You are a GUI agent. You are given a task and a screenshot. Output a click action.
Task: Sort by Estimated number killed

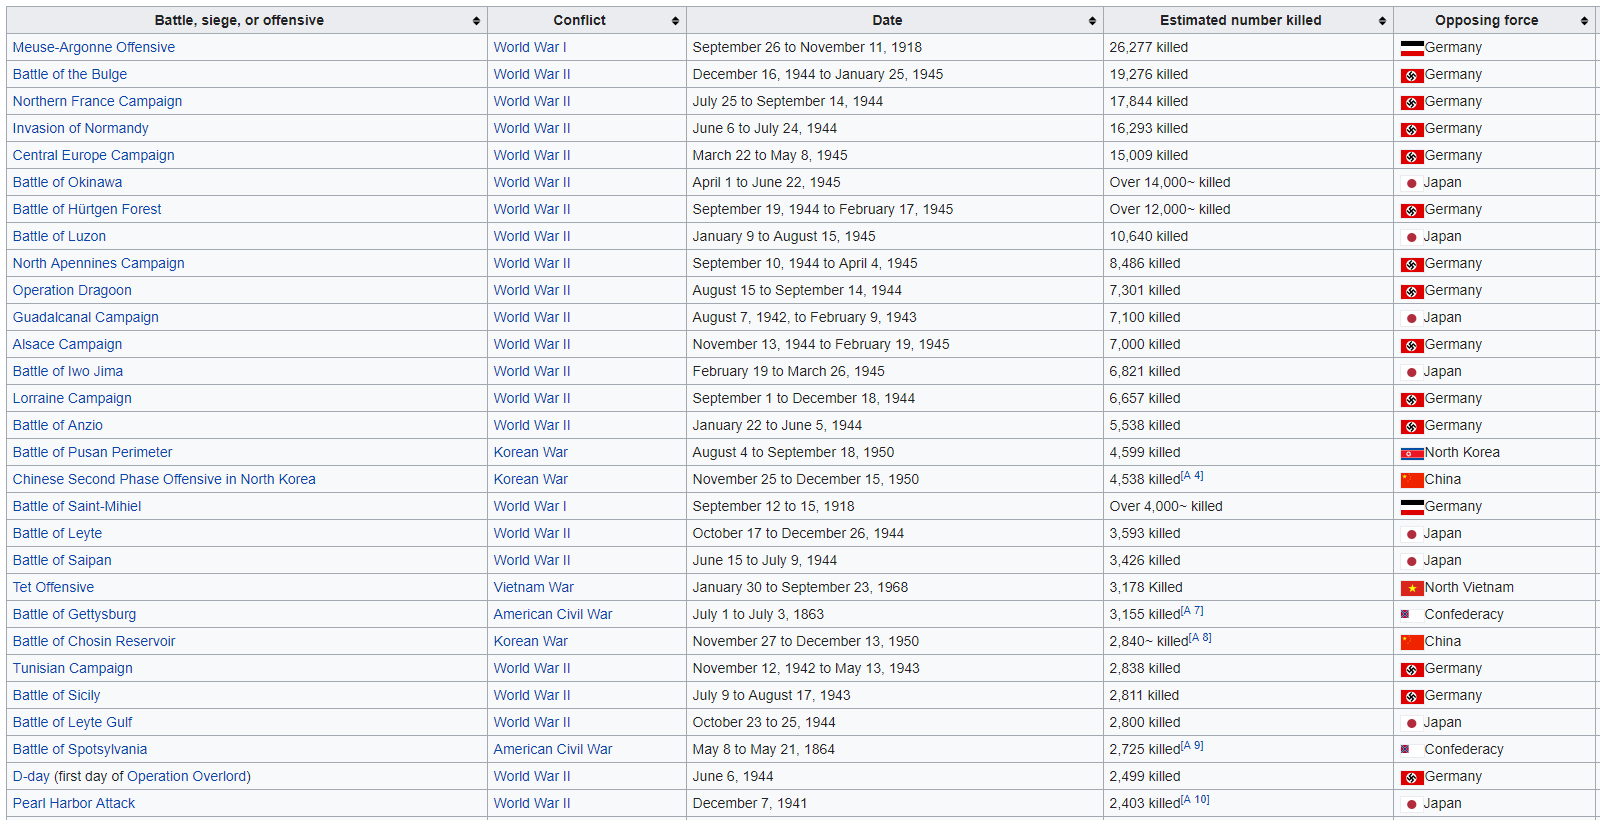click(x=1382, y=21)
